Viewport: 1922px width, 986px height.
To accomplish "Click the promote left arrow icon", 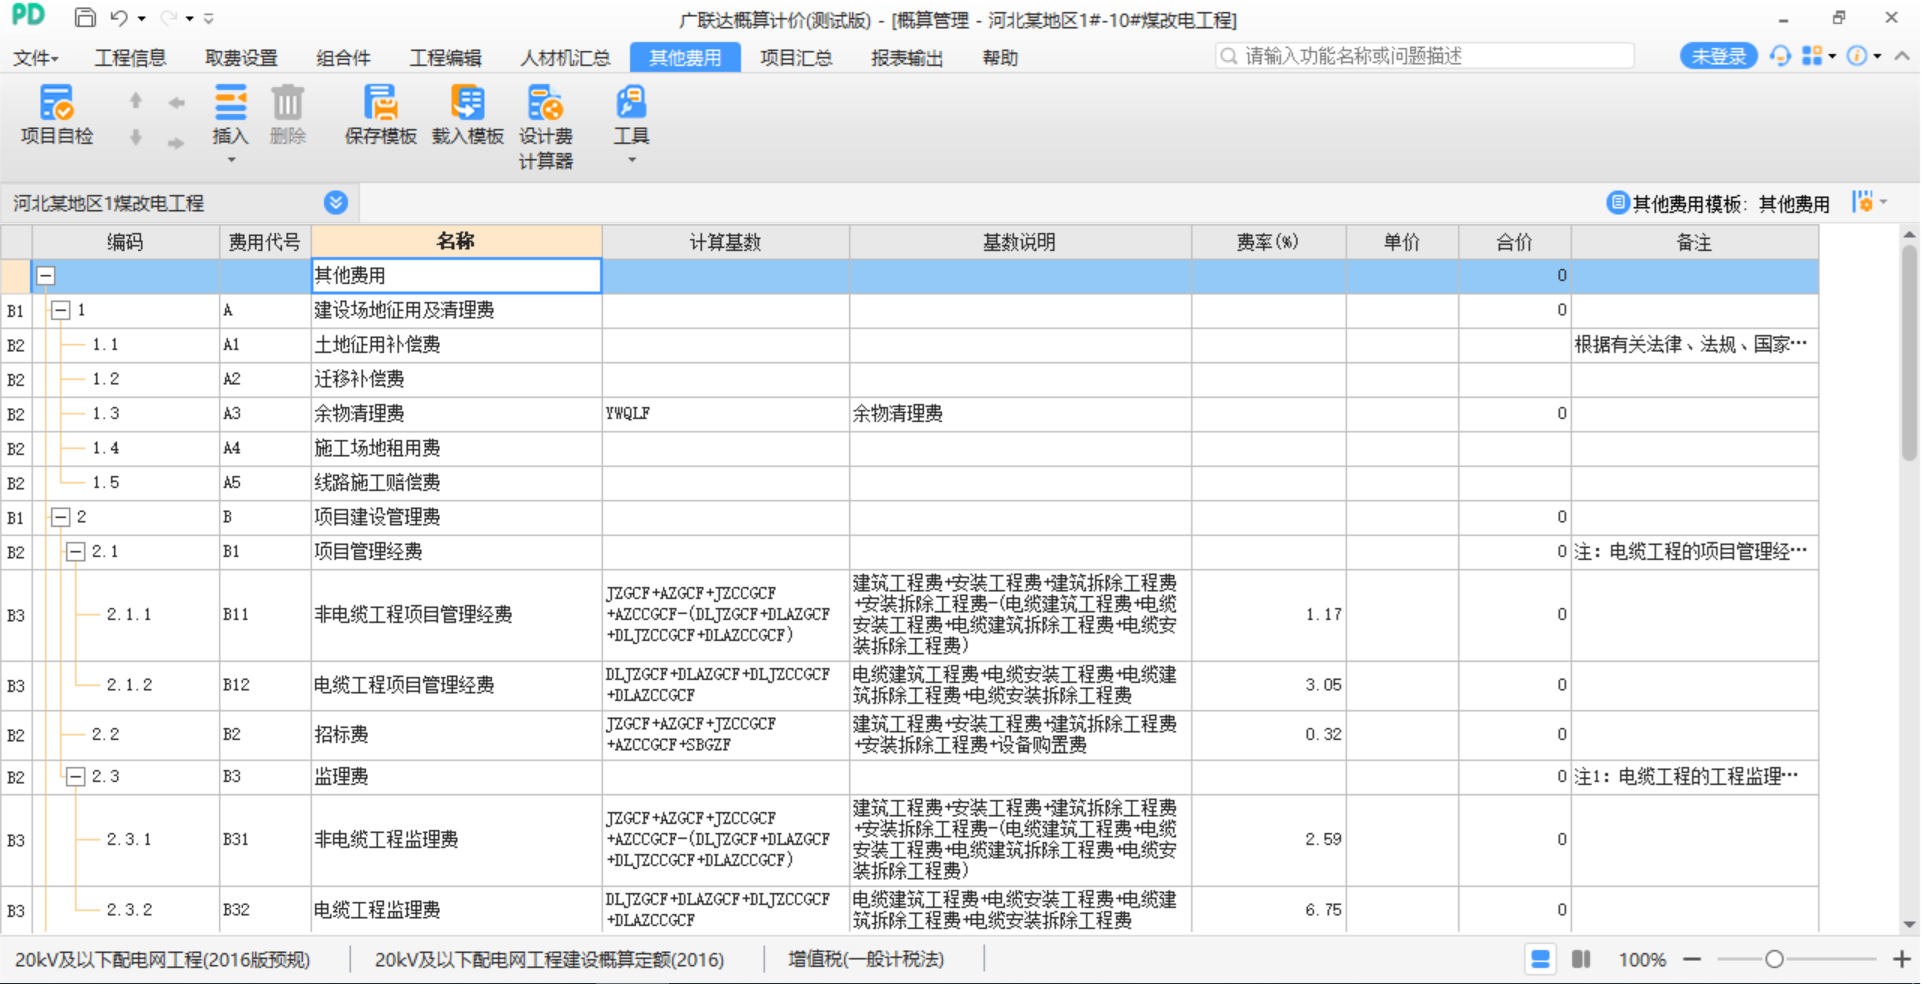I will (x=176, y=102).
